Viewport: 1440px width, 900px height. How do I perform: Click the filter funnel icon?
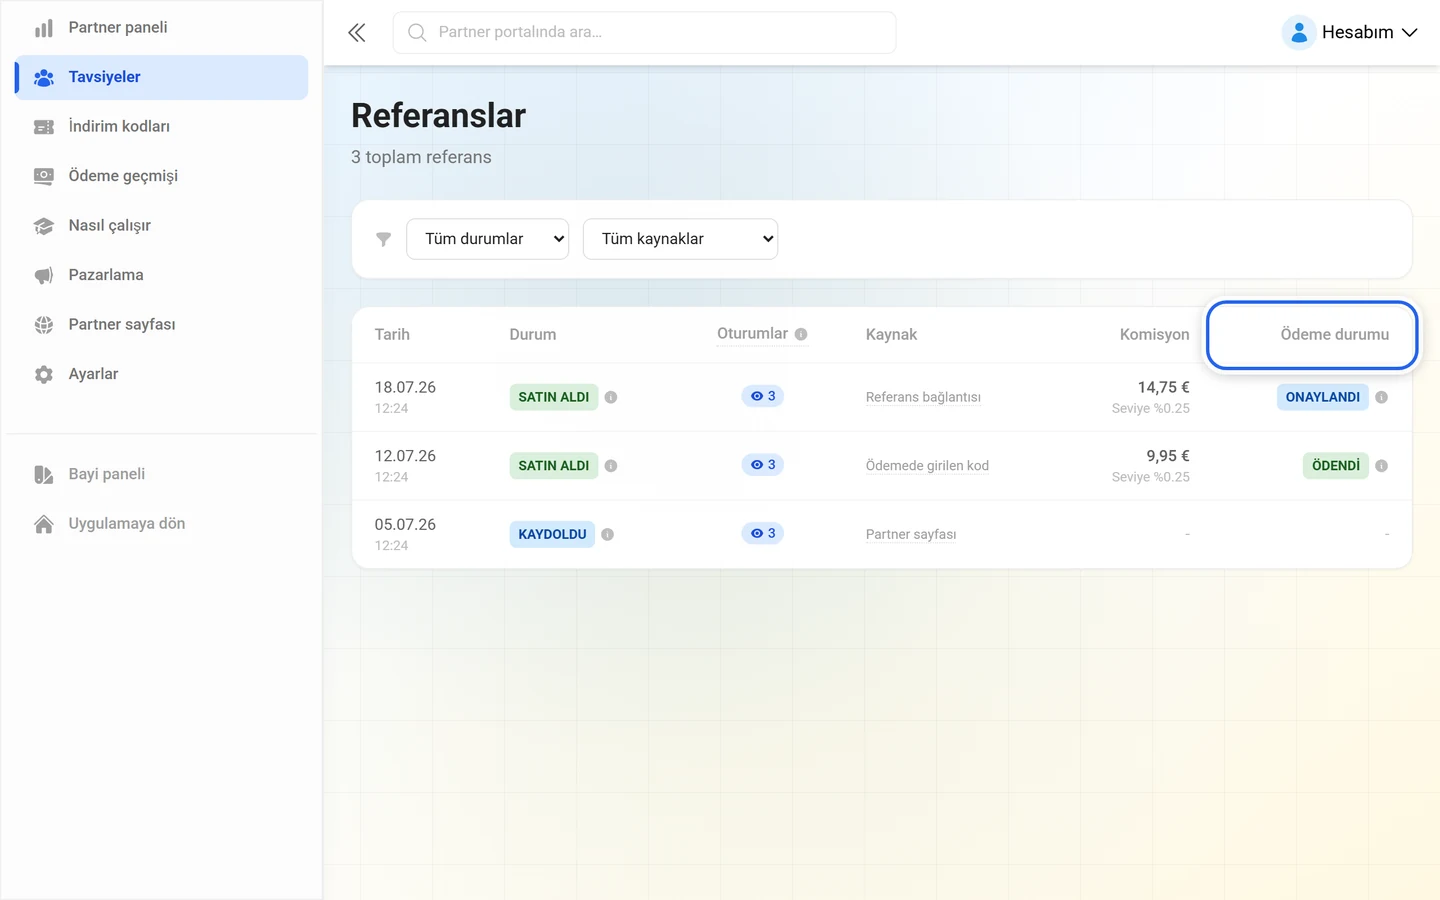(383, 239)
